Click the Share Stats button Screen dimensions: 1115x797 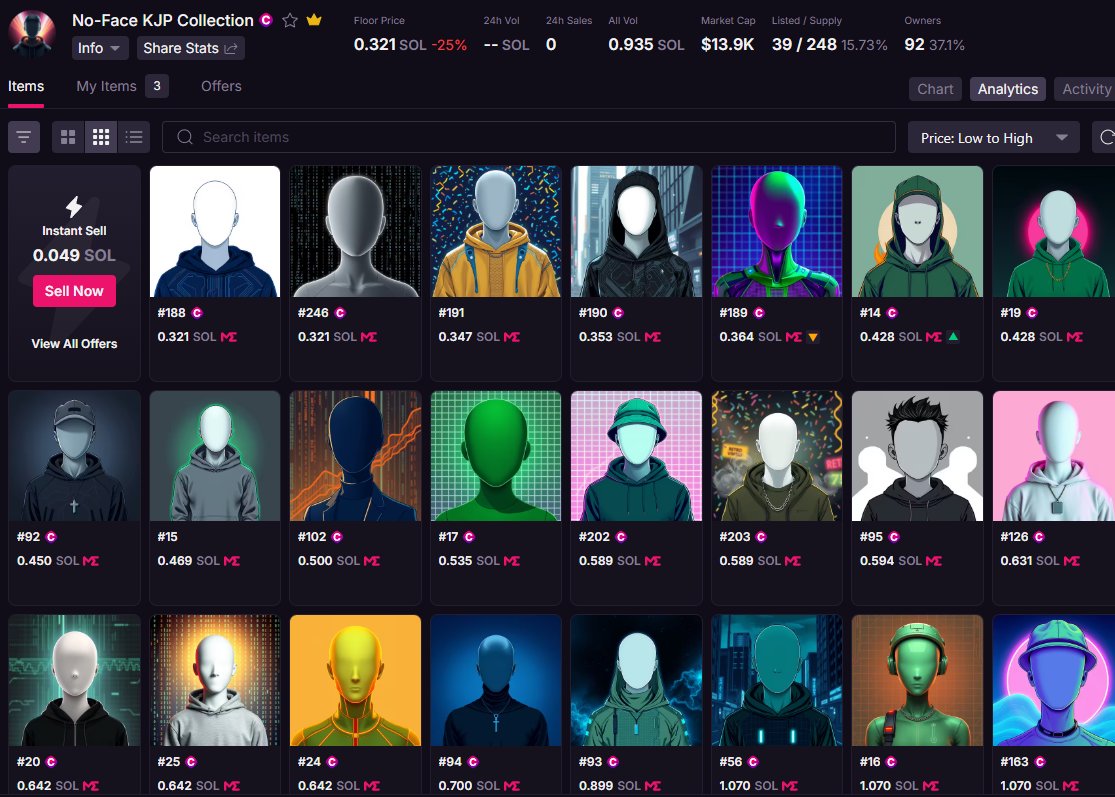(191, 48)
